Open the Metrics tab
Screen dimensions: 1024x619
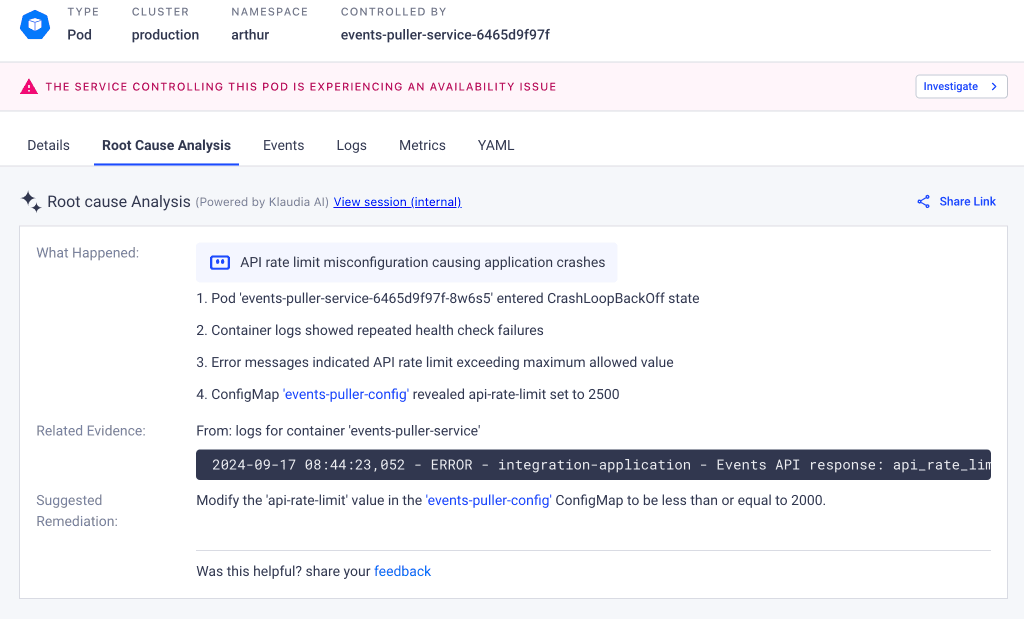click(x=421, y=145)
